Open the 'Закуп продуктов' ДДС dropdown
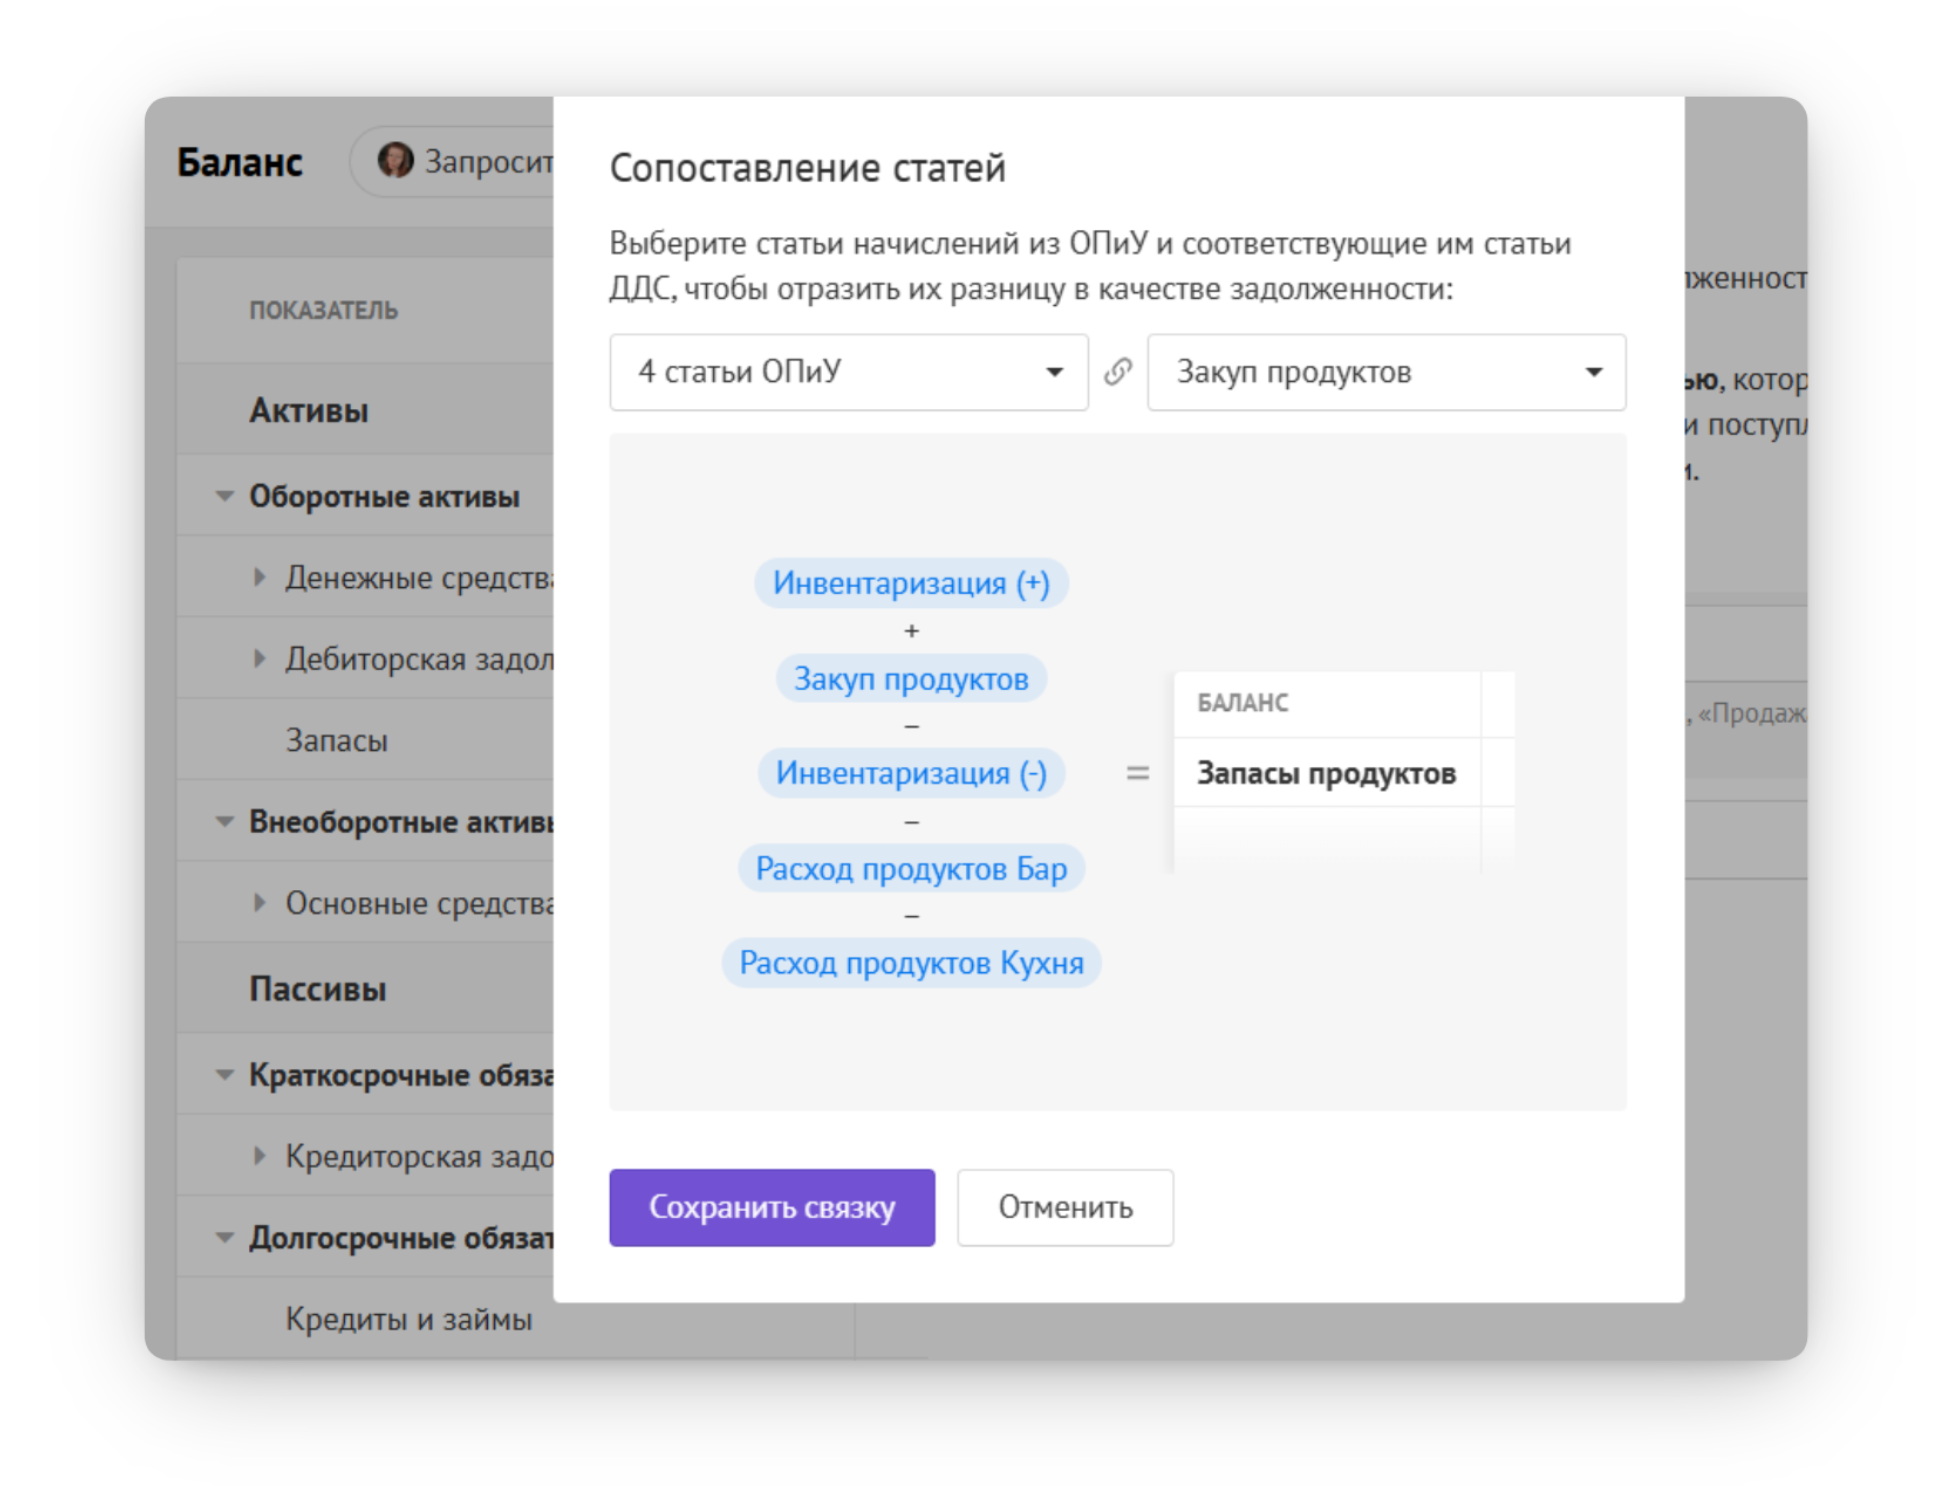This screenshot has height=1486, width=1940. click(x=1386, y=372)
